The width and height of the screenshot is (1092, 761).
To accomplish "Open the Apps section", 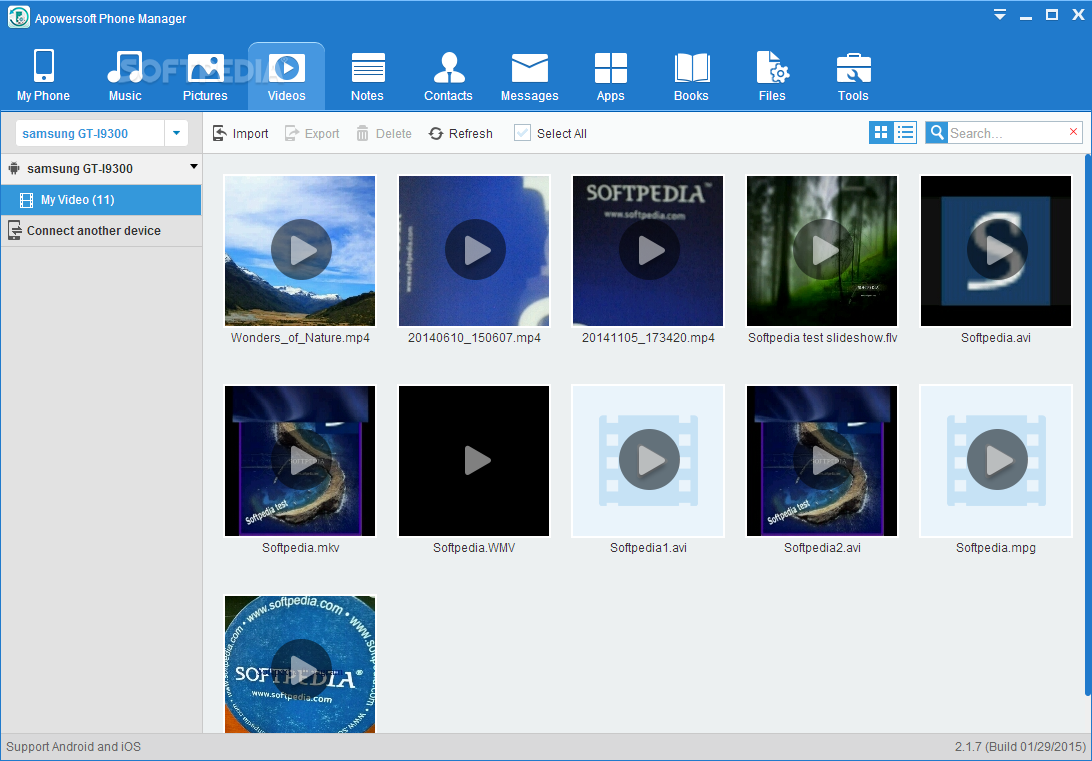I will (x=610, y=75).
